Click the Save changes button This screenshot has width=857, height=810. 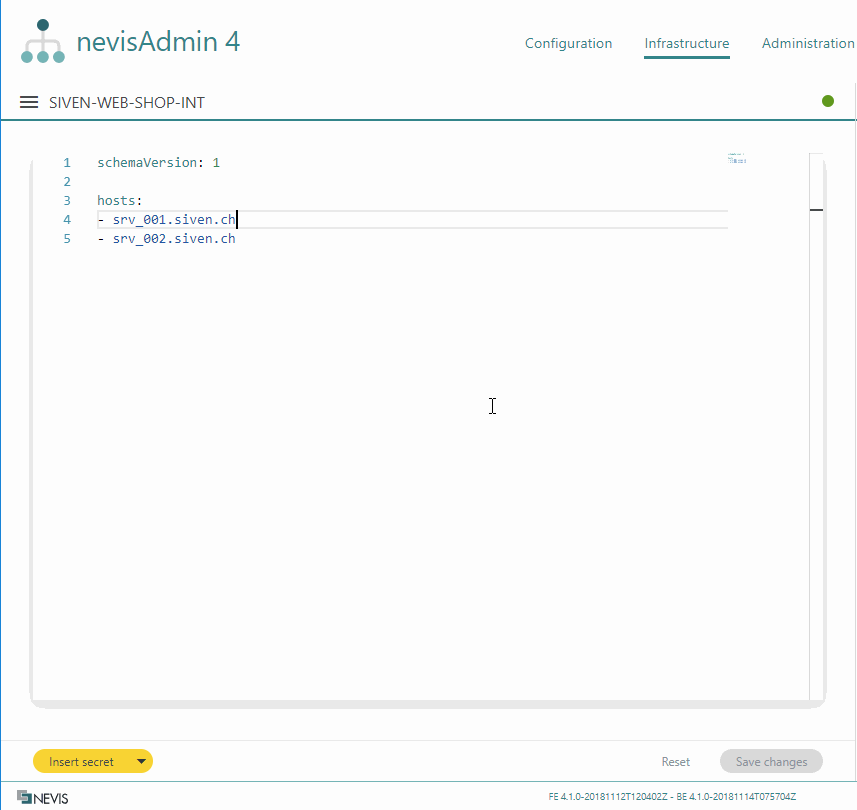(x=770, y=762)
